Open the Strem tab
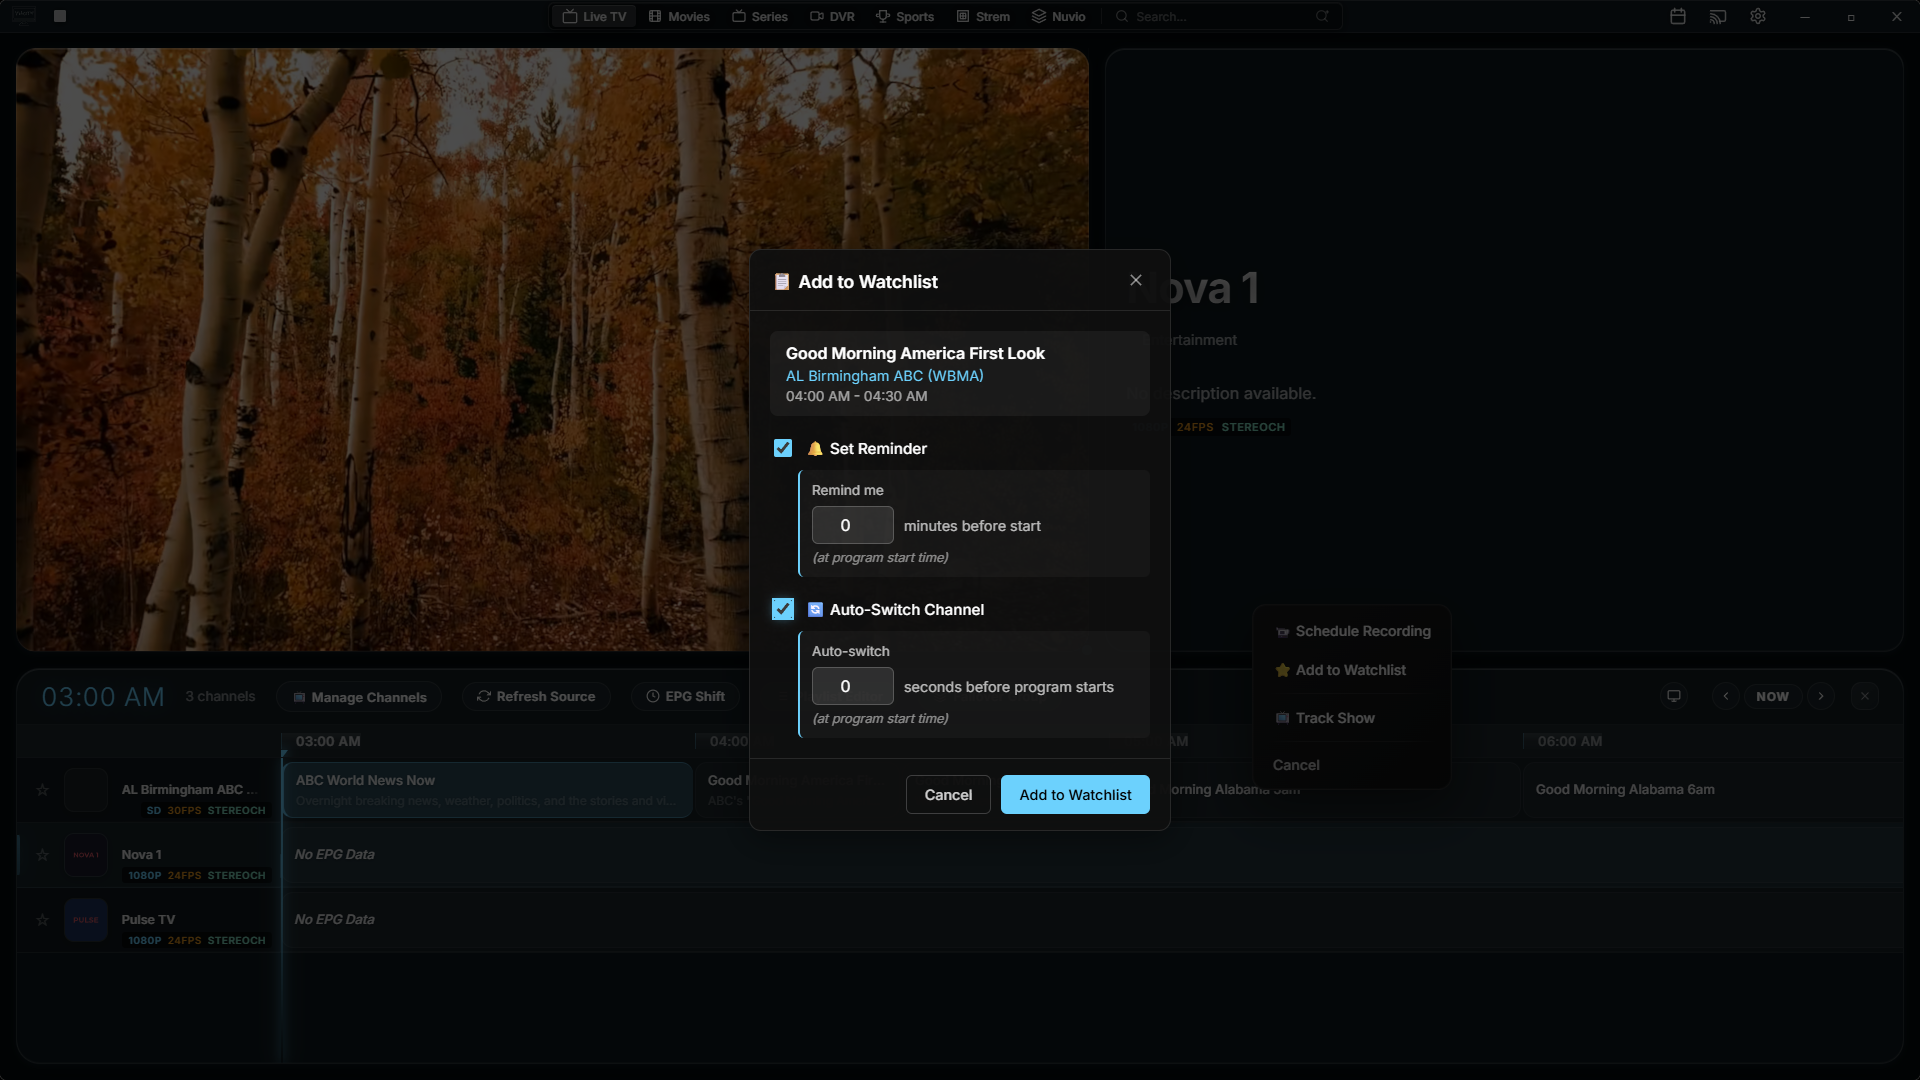Viewport: 1920px width, 1080px height. 983,16
